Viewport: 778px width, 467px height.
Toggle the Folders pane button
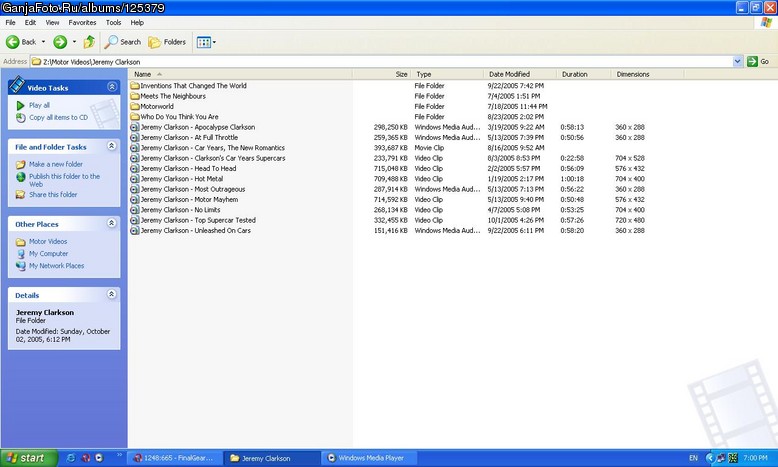point(167,42)
